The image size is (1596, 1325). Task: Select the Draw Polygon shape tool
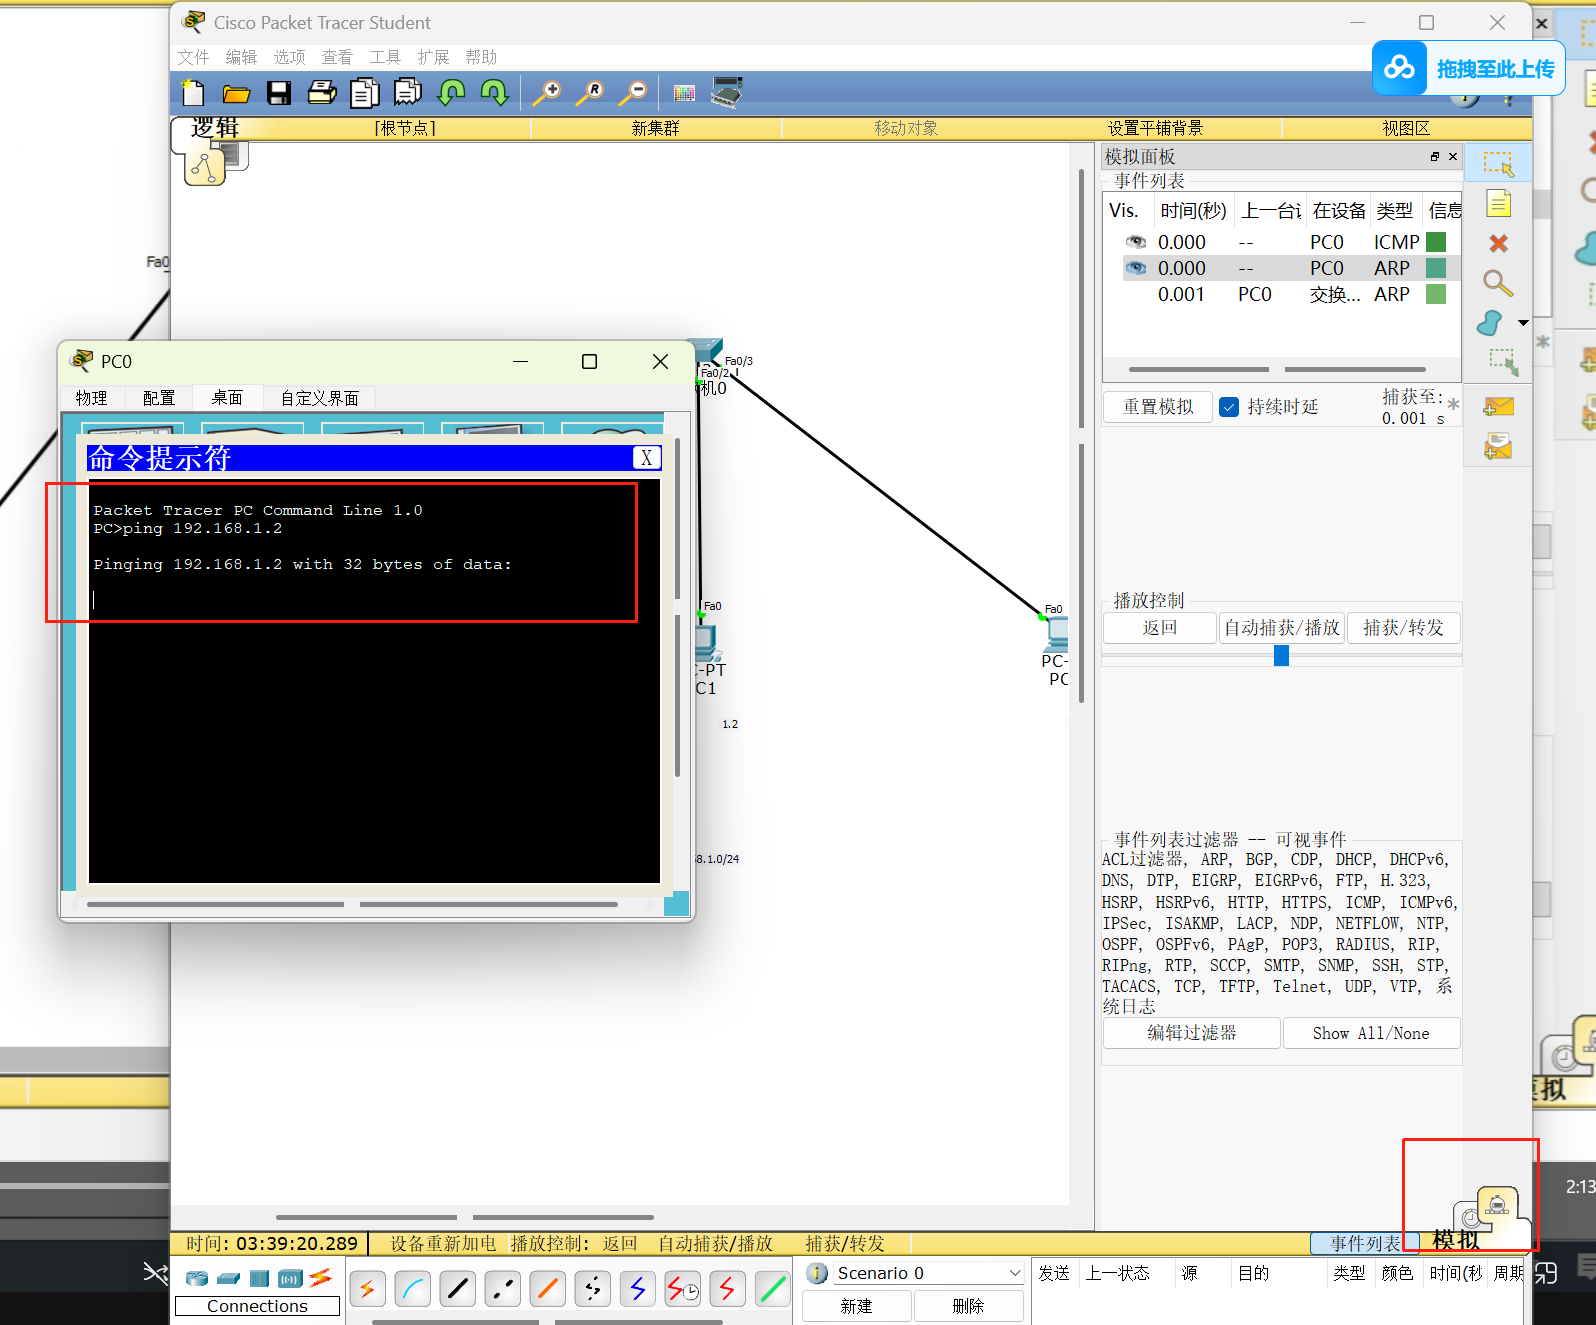pyautogui.click(x=1490, y=323)
